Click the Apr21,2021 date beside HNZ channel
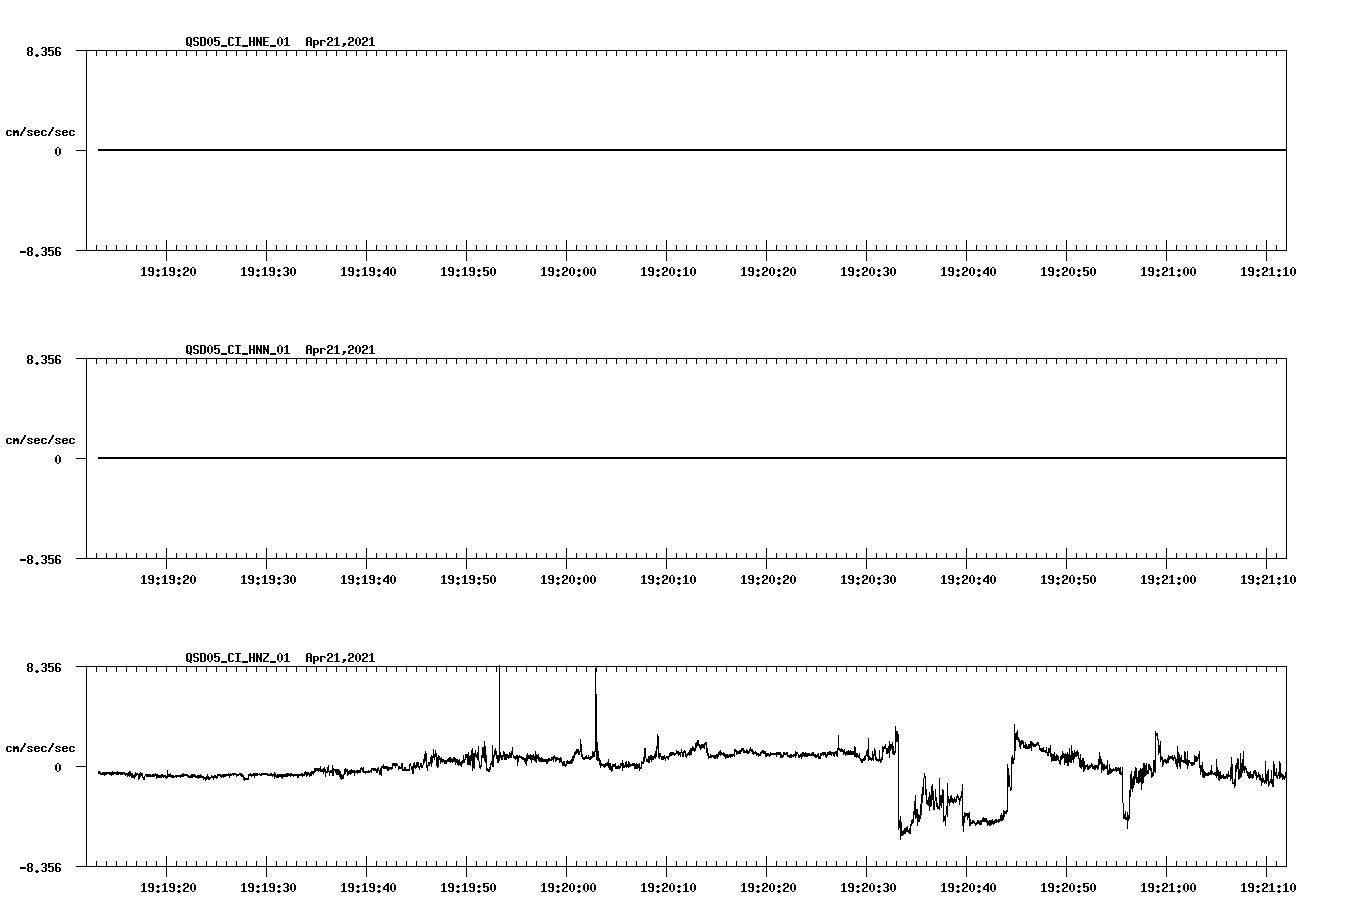The image size is (1358, 924). coord(339,658)
